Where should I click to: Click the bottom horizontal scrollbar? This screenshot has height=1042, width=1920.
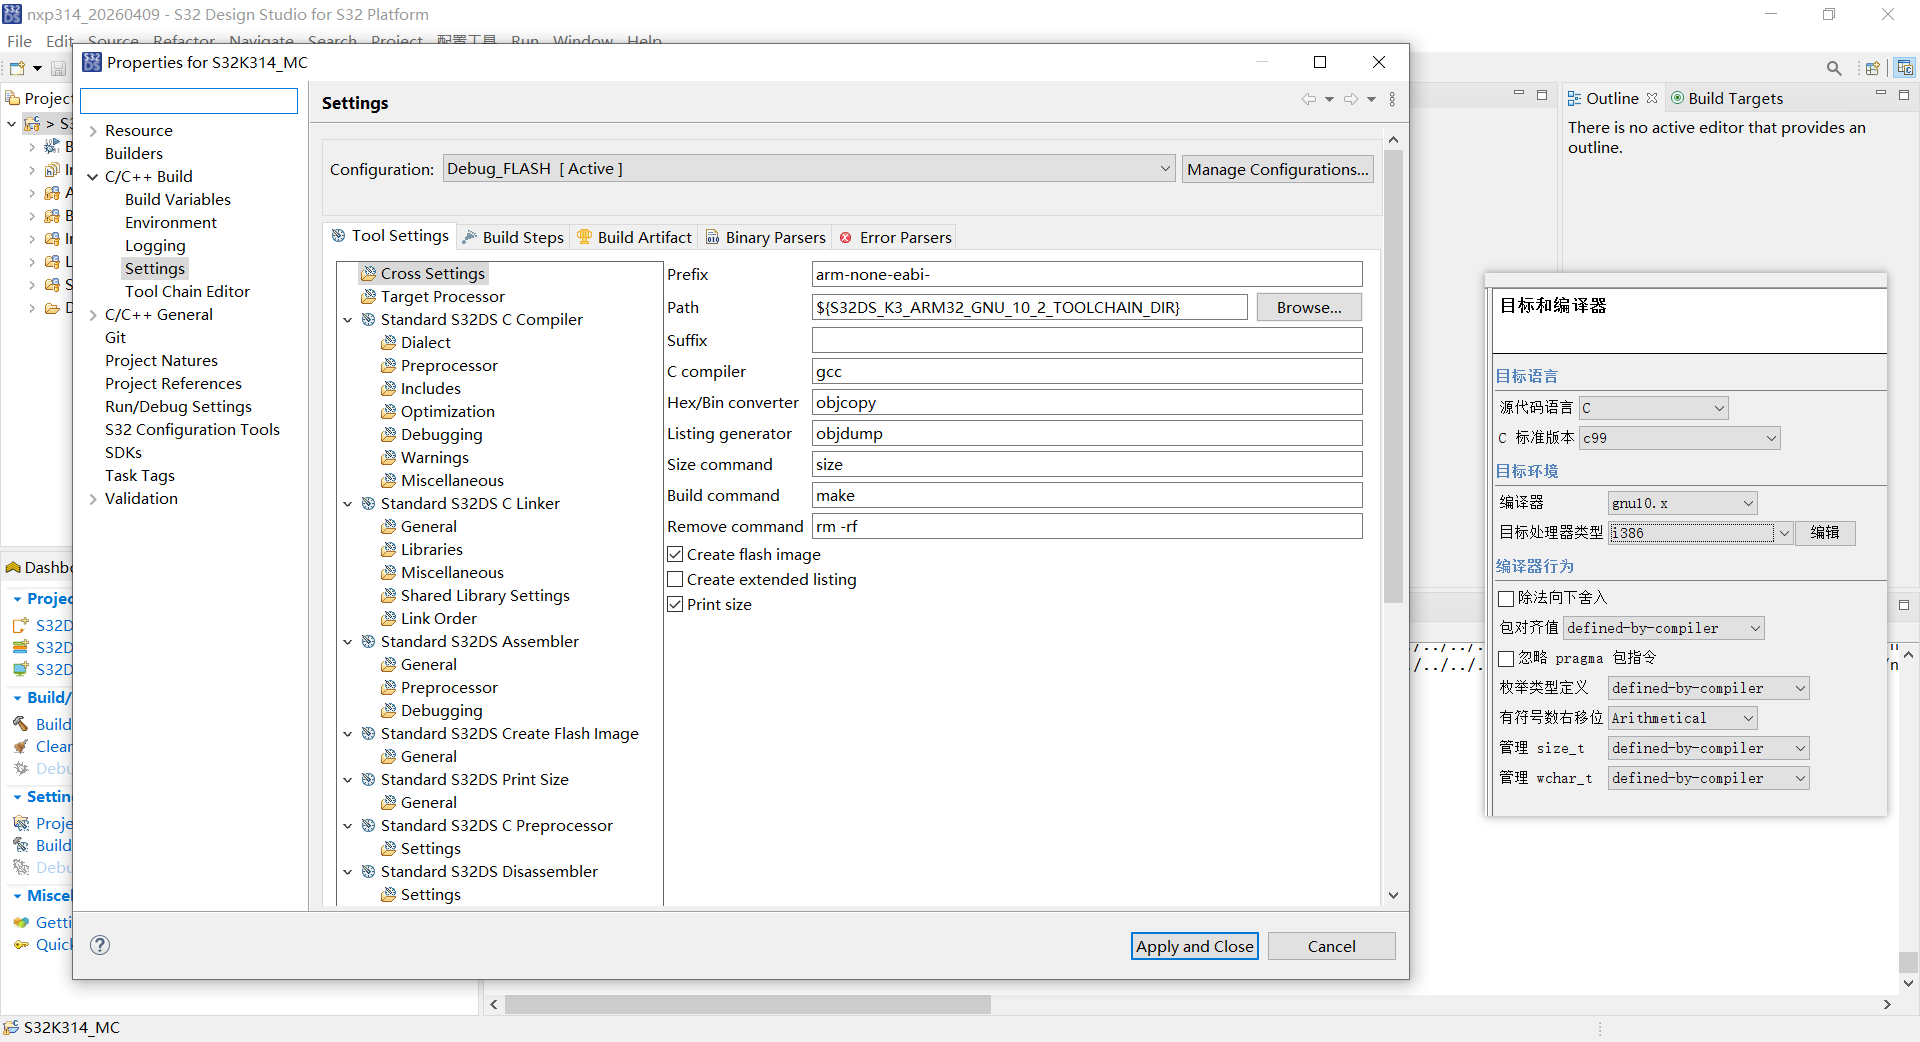point(748,1004)
